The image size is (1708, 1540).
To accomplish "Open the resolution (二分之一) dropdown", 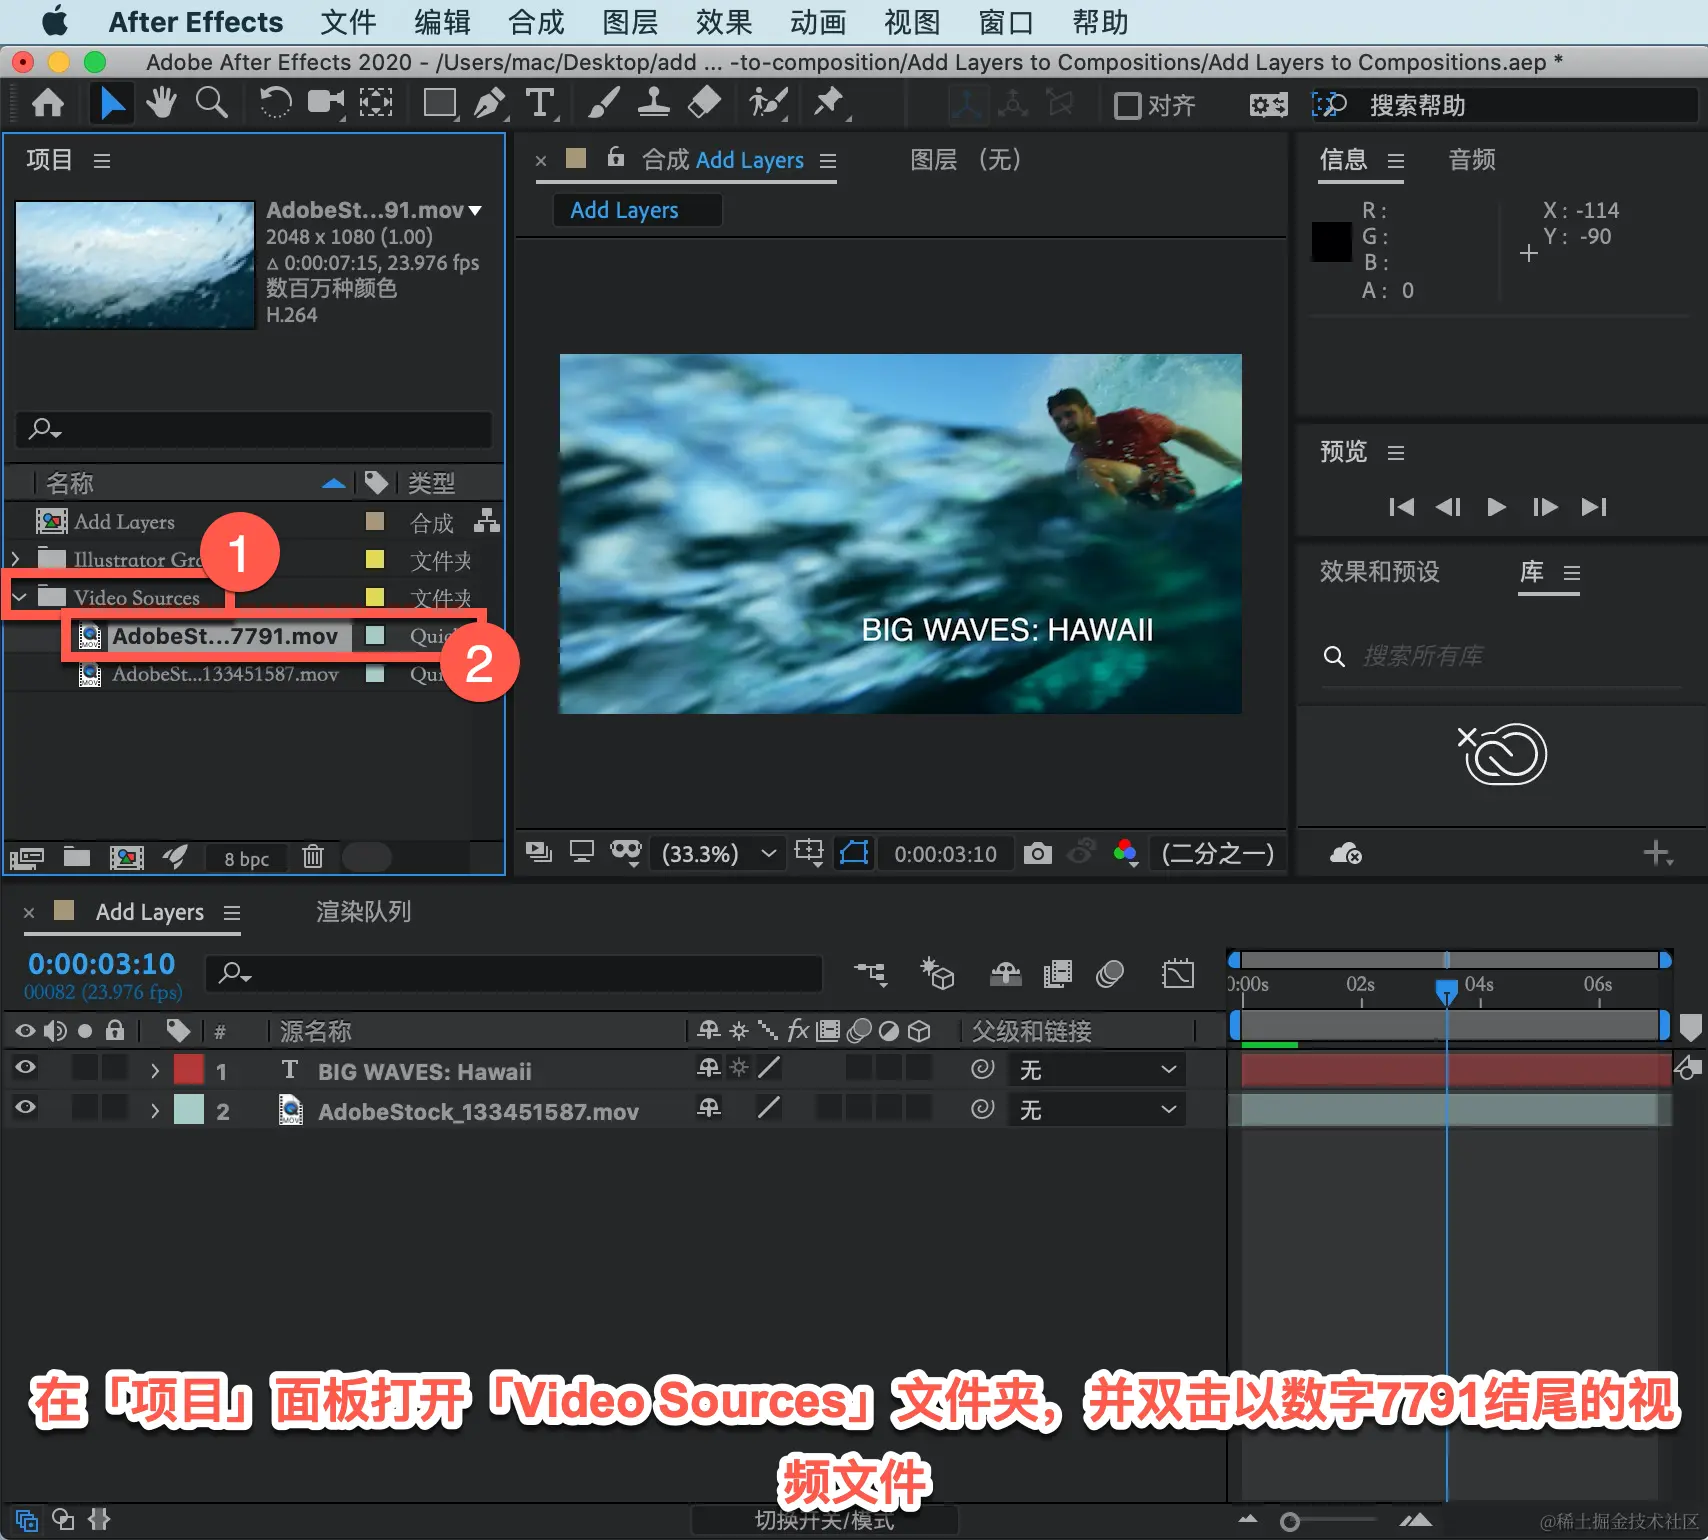I will (x=1217, y=853).
